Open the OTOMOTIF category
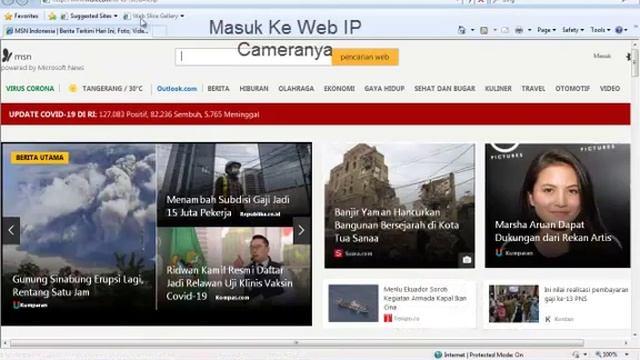Screen dimensions: 640x360 click(572, 89)
